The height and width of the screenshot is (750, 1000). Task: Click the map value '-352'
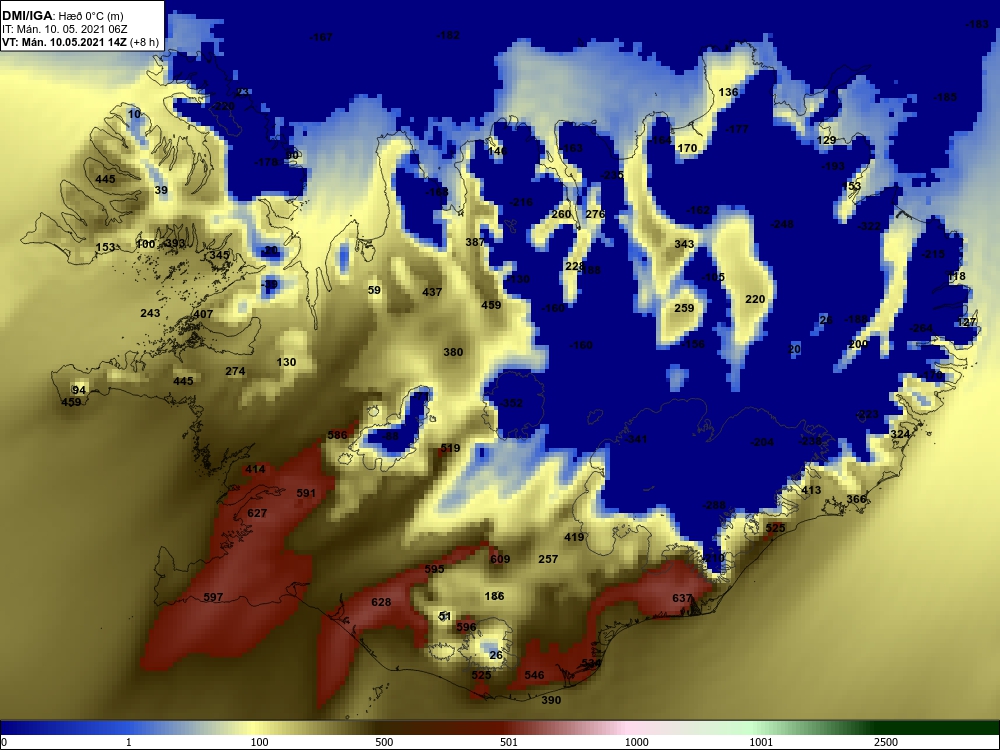[x=511, y=403]
